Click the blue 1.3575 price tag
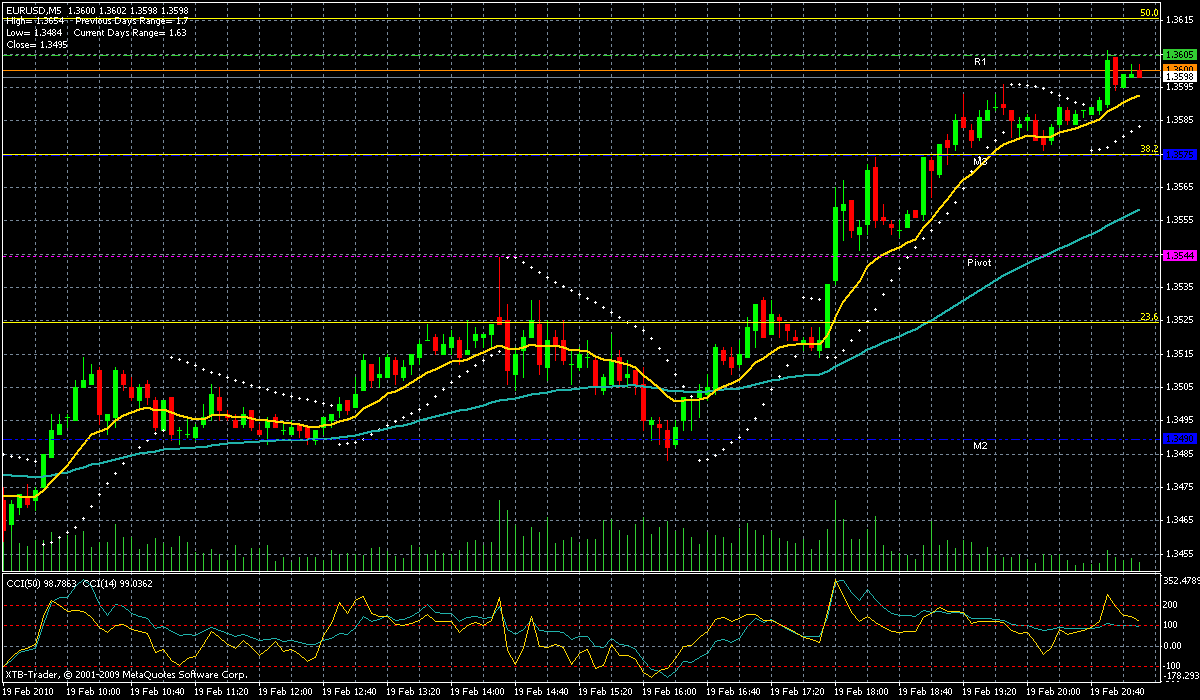1200x700 pixels. point(1180,154)
